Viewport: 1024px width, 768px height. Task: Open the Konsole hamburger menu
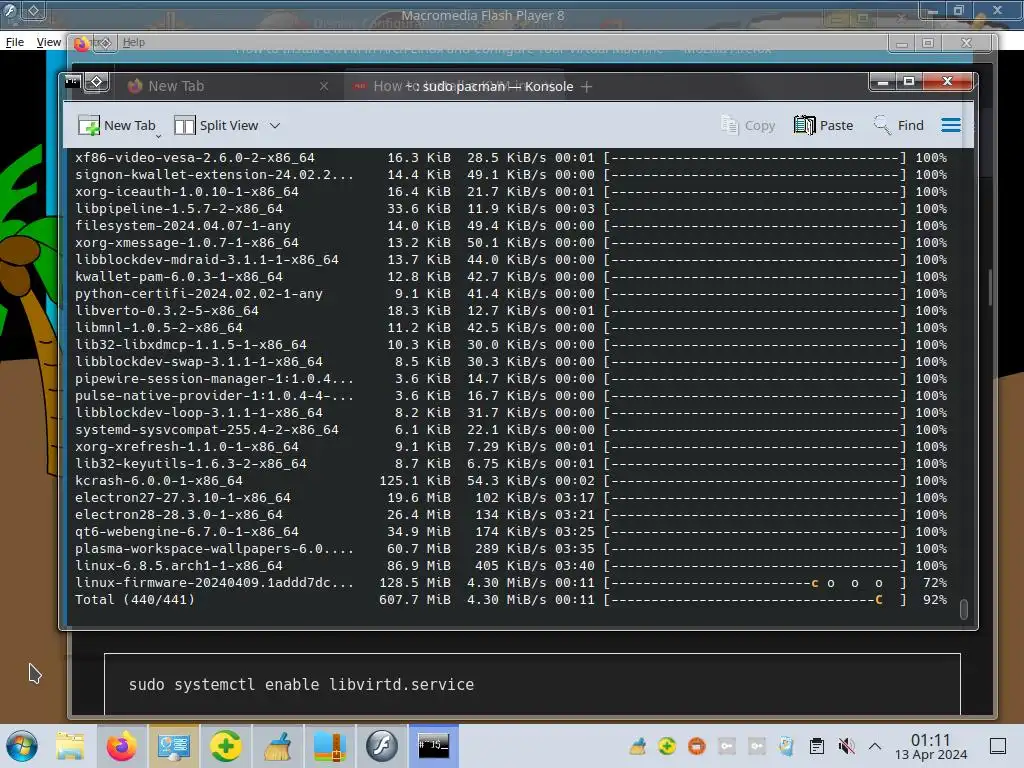coord(951,125)
